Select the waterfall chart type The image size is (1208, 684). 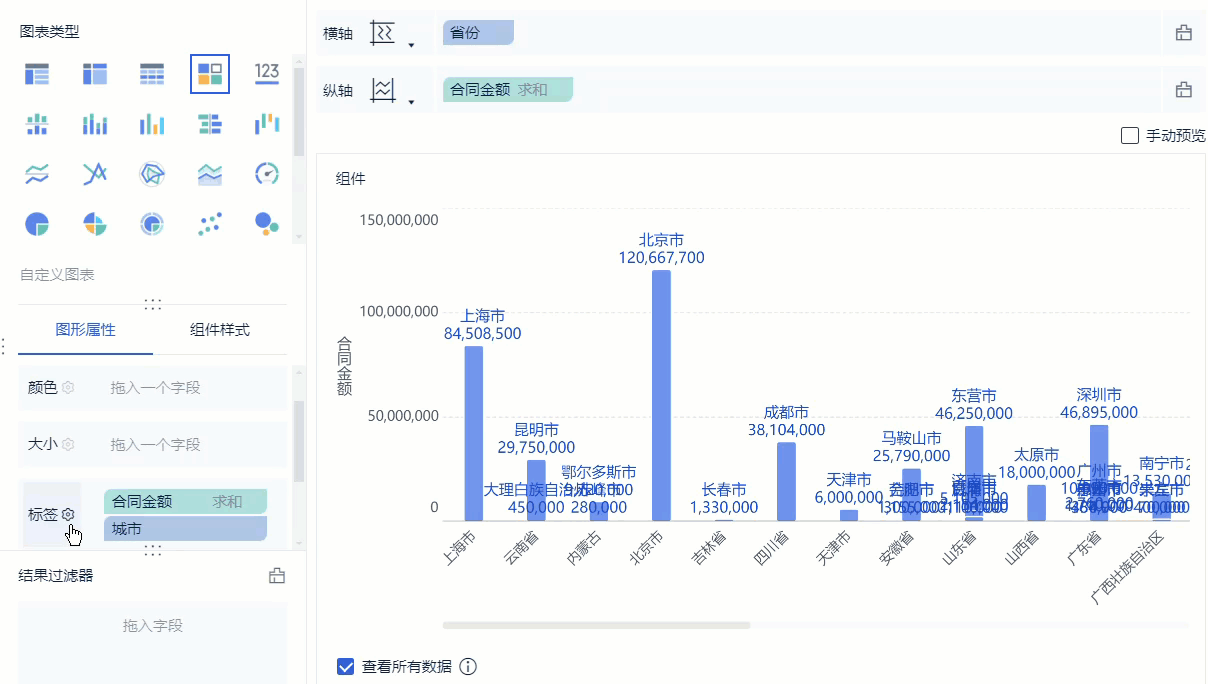tap(267, 123)
